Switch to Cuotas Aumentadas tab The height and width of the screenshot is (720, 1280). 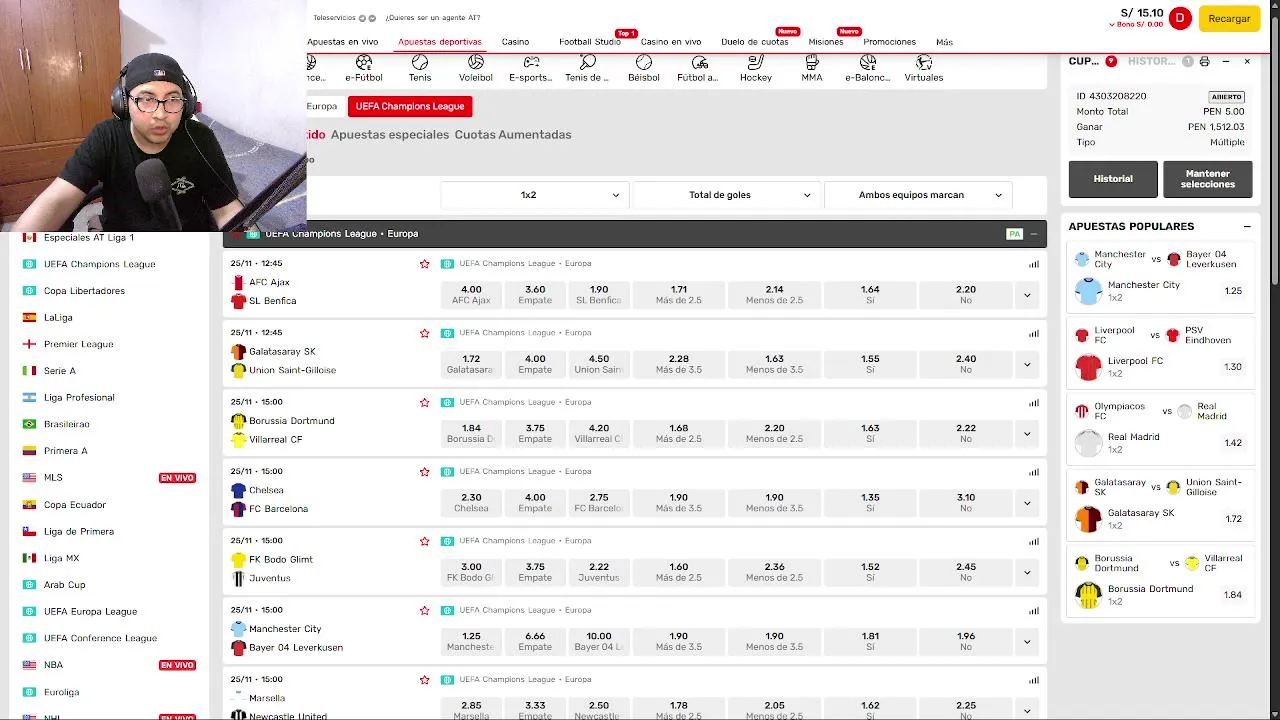pyautogui.click(x=513, y=135)
